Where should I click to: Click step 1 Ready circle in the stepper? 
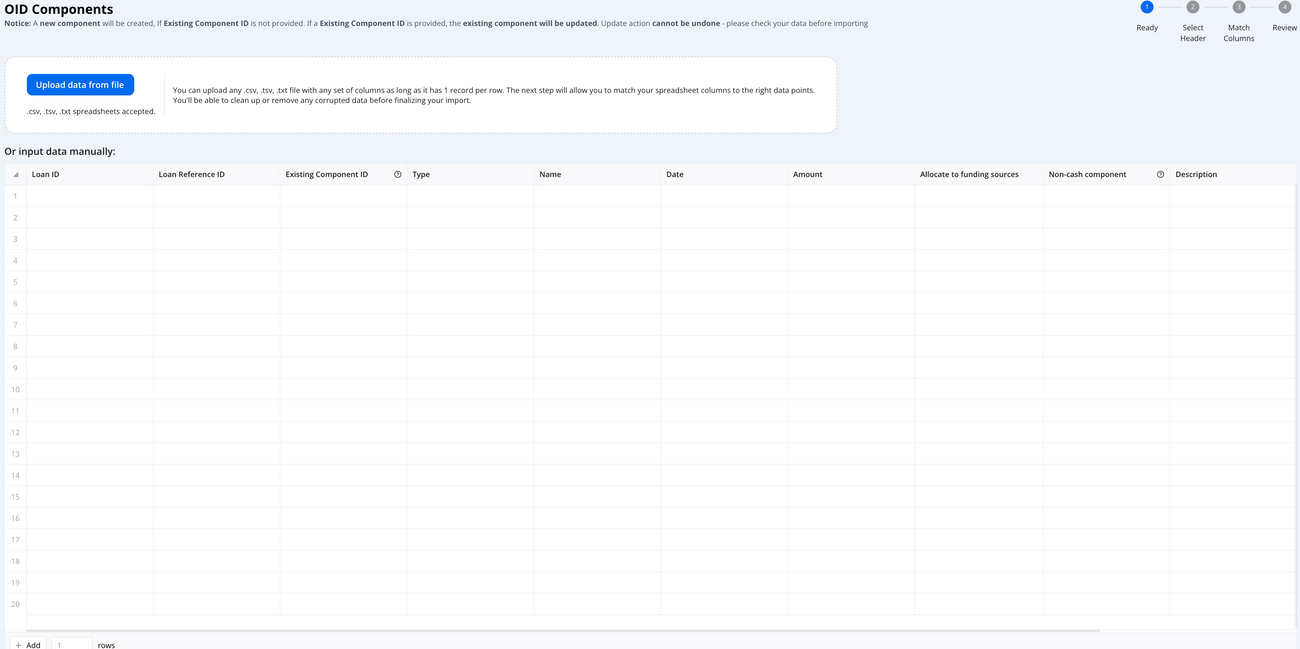point(1146,6)
